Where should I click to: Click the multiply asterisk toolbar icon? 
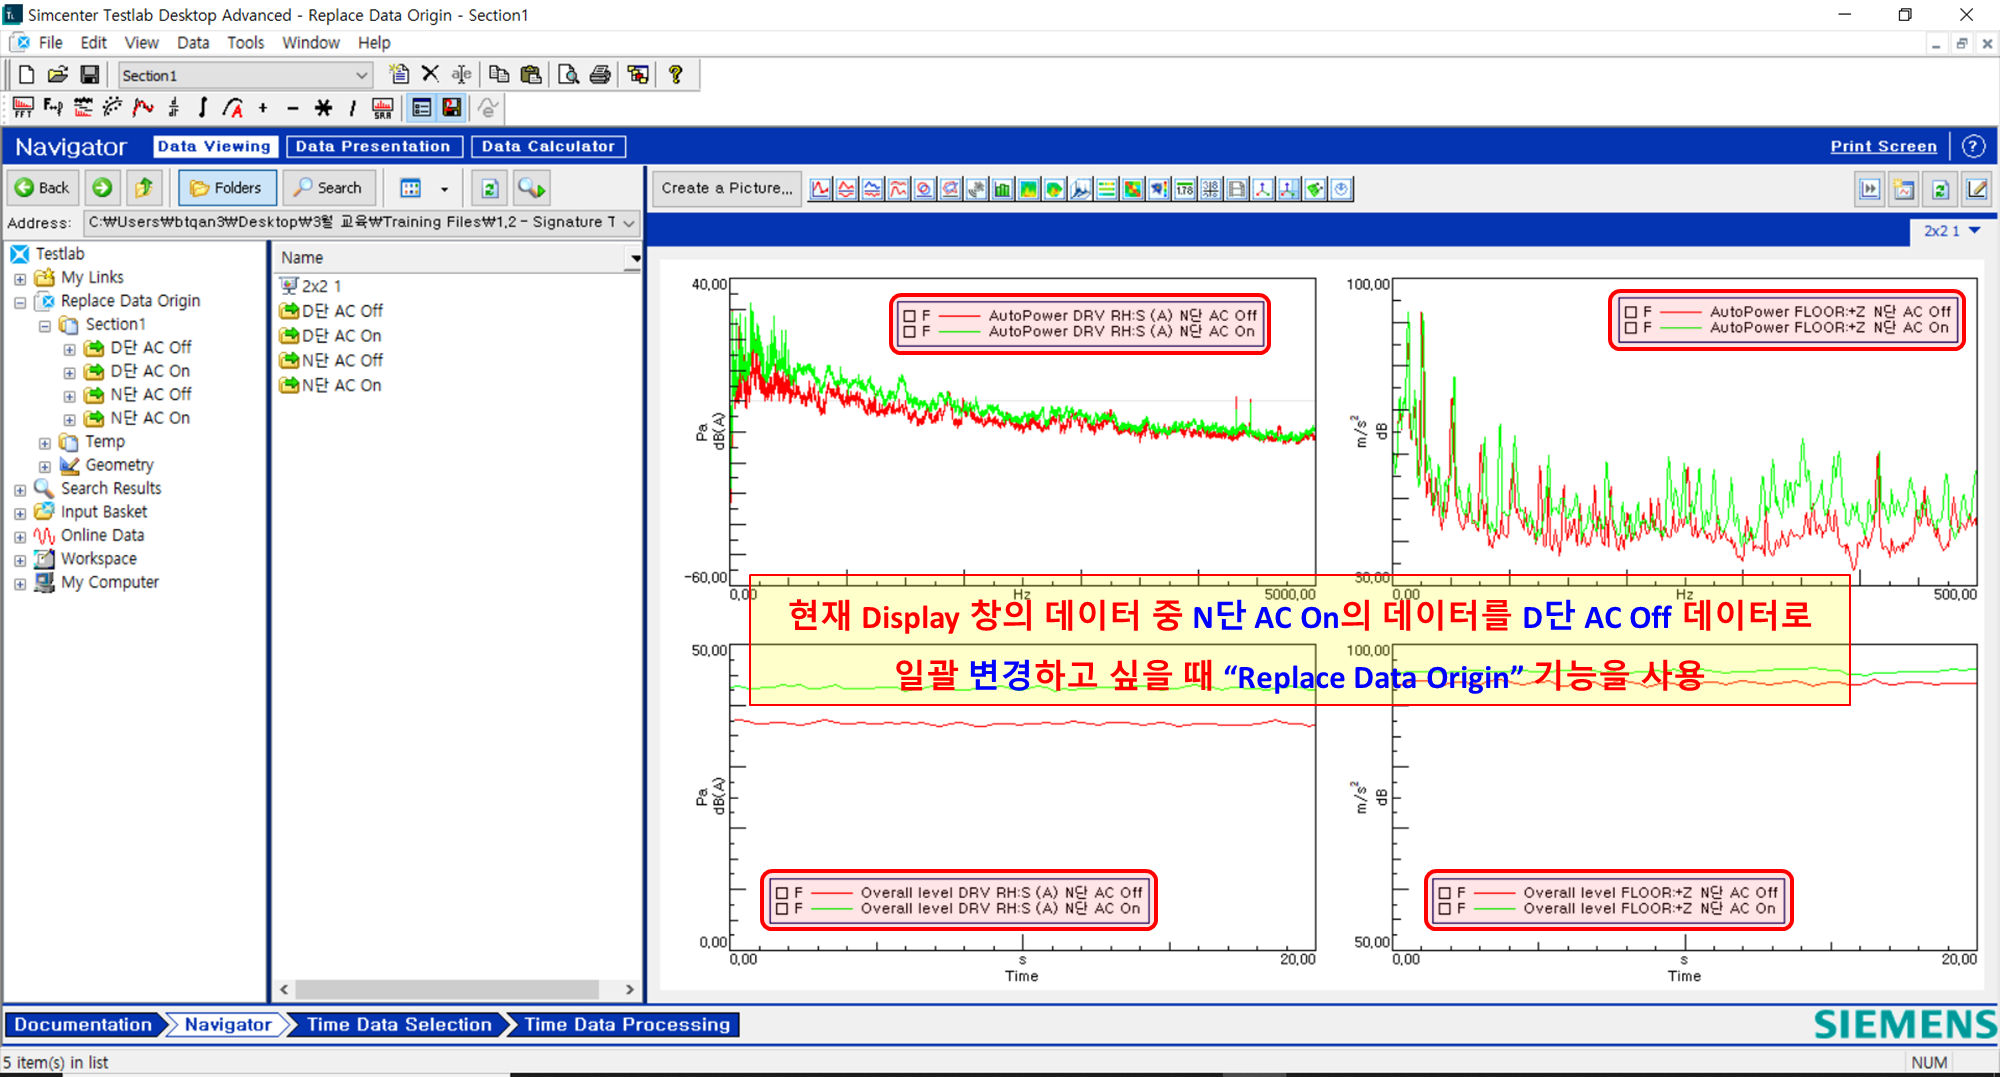[x=323, y=107]
